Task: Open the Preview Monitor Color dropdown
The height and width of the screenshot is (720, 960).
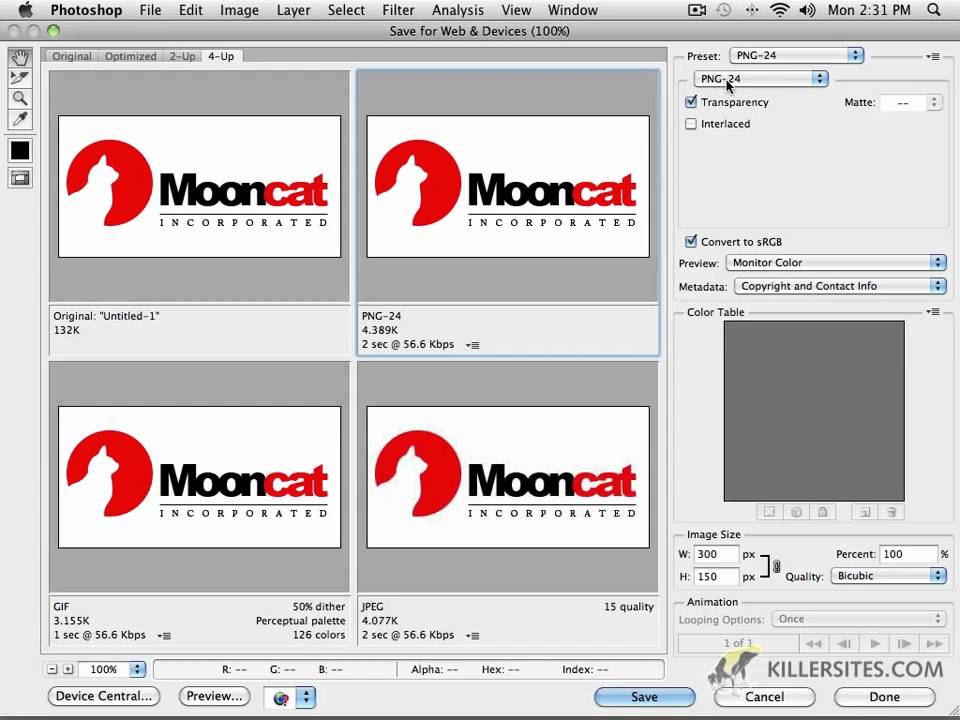Action: 836,263
